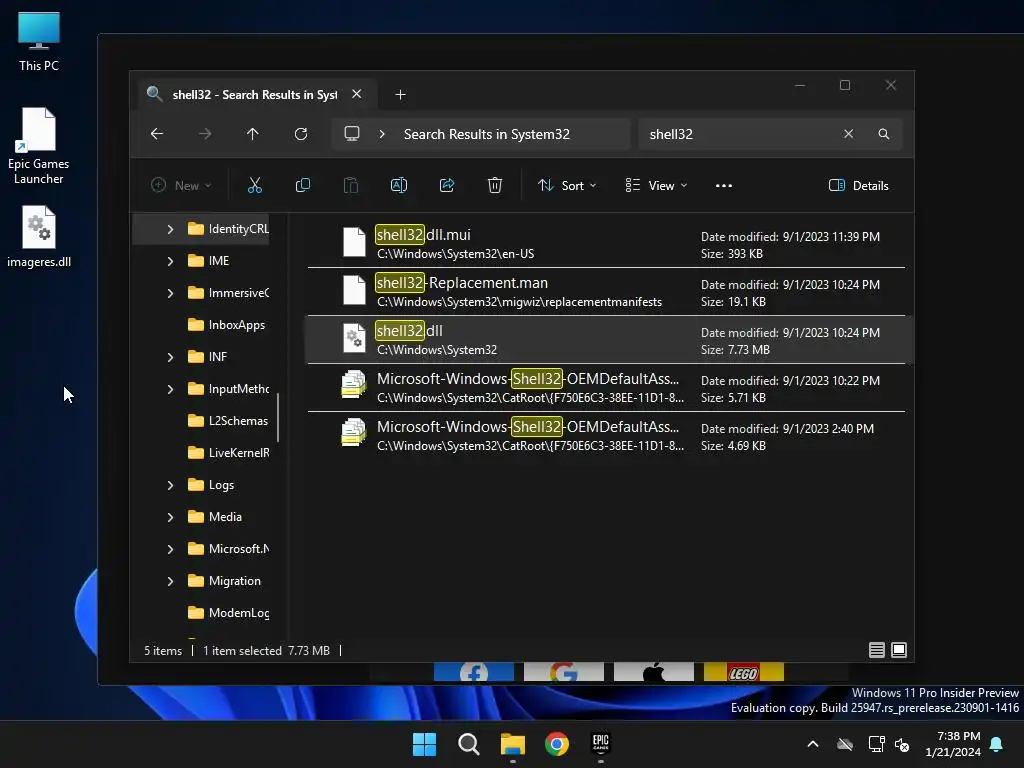Open the clock and date flyout

[x=953, y=744]
